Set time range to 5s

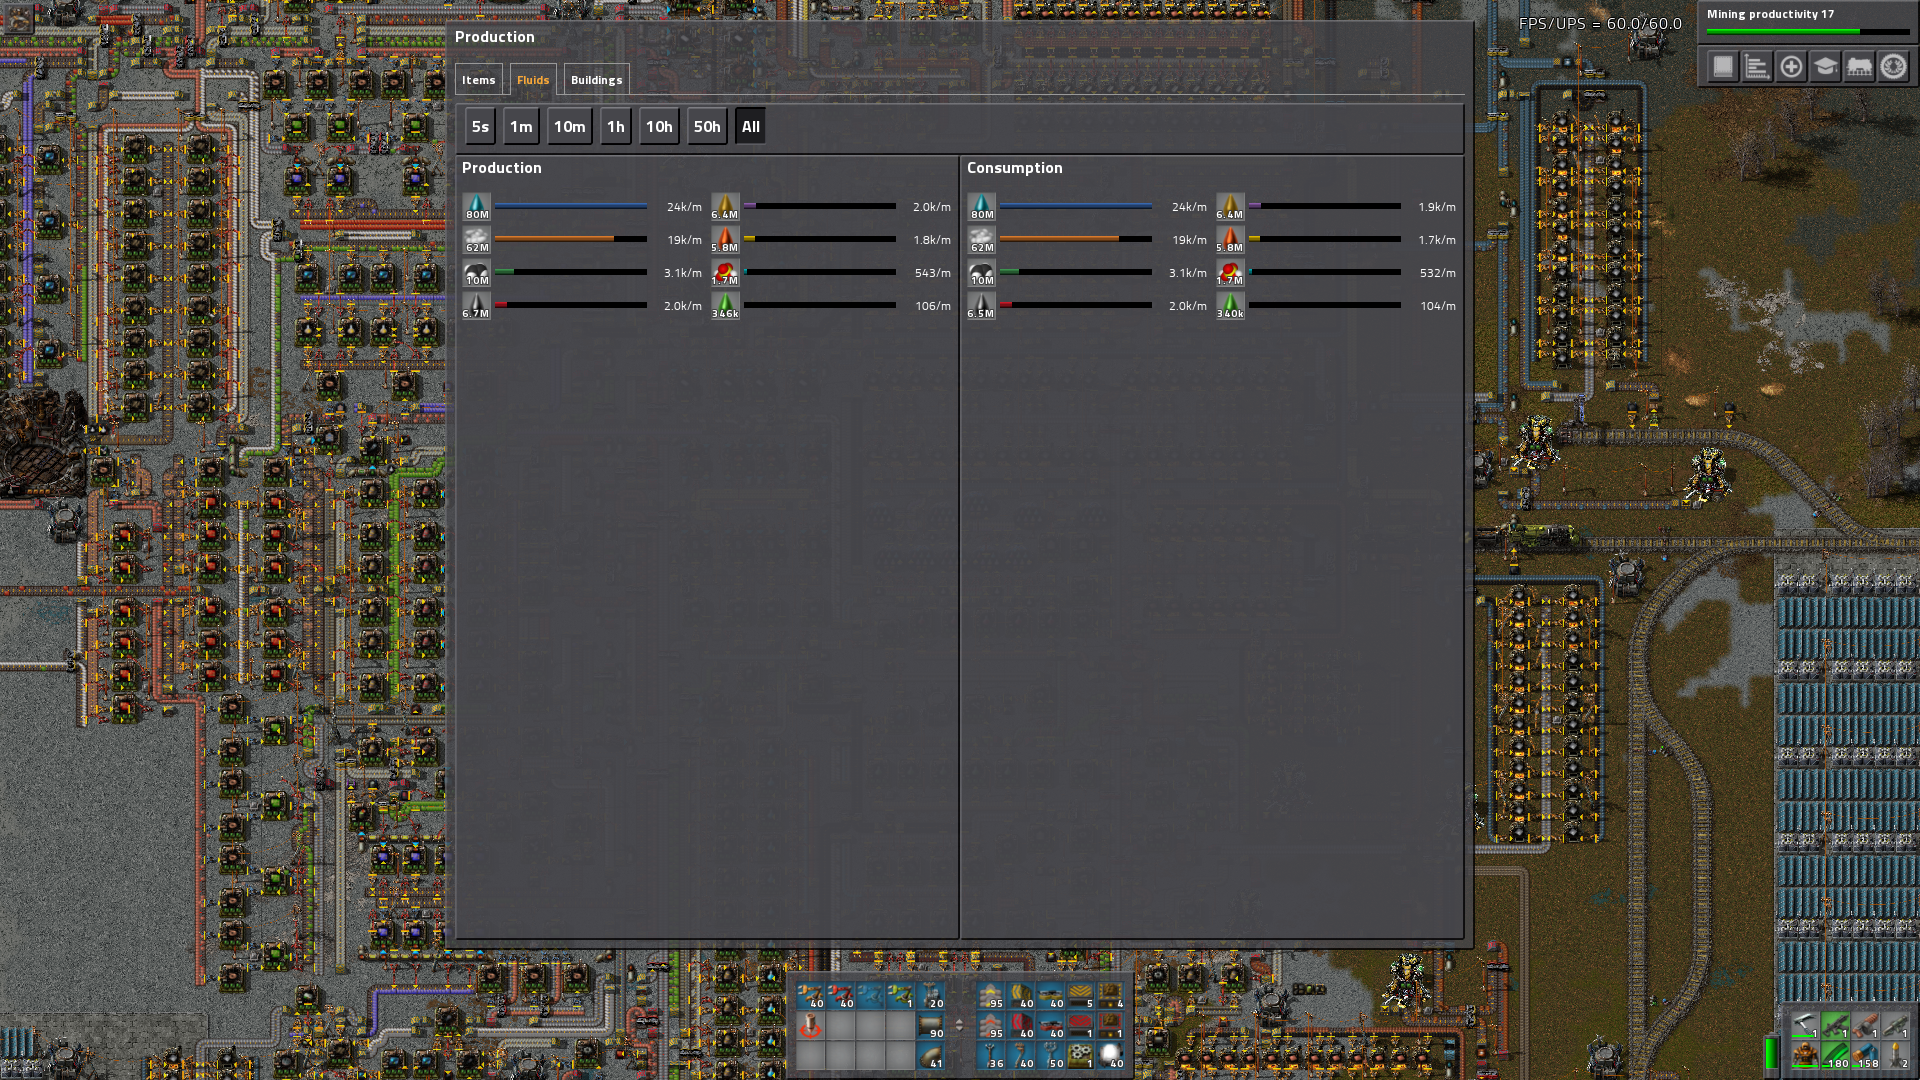point(480,127)
